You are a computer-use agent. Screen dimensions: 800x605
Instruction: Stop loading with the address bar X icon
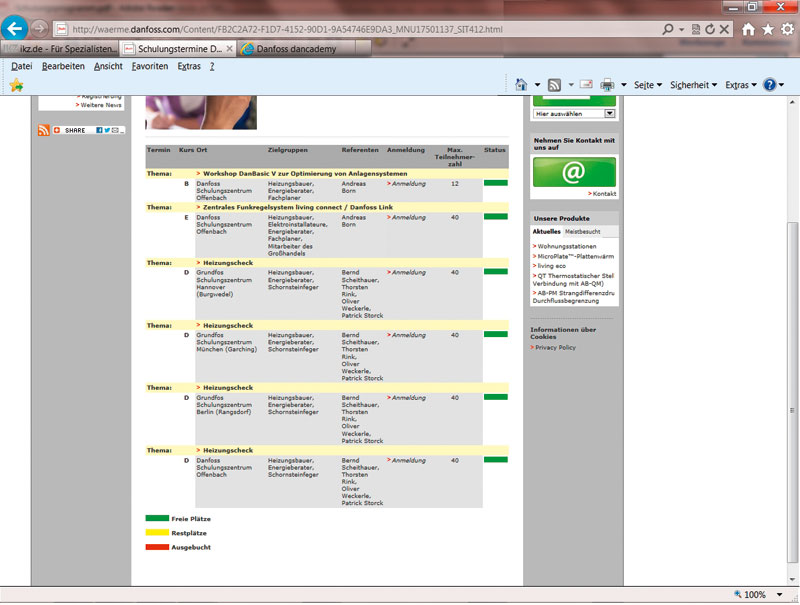coord(724,29)
